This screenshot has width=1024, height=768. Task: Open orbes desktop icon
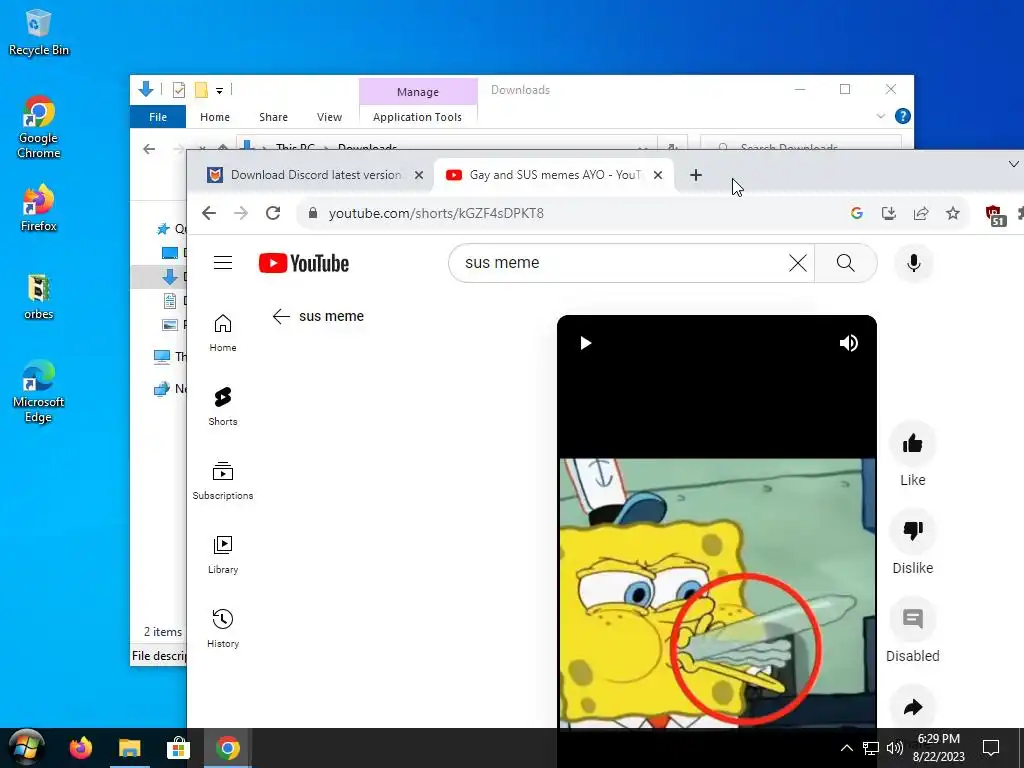[39, 296]
